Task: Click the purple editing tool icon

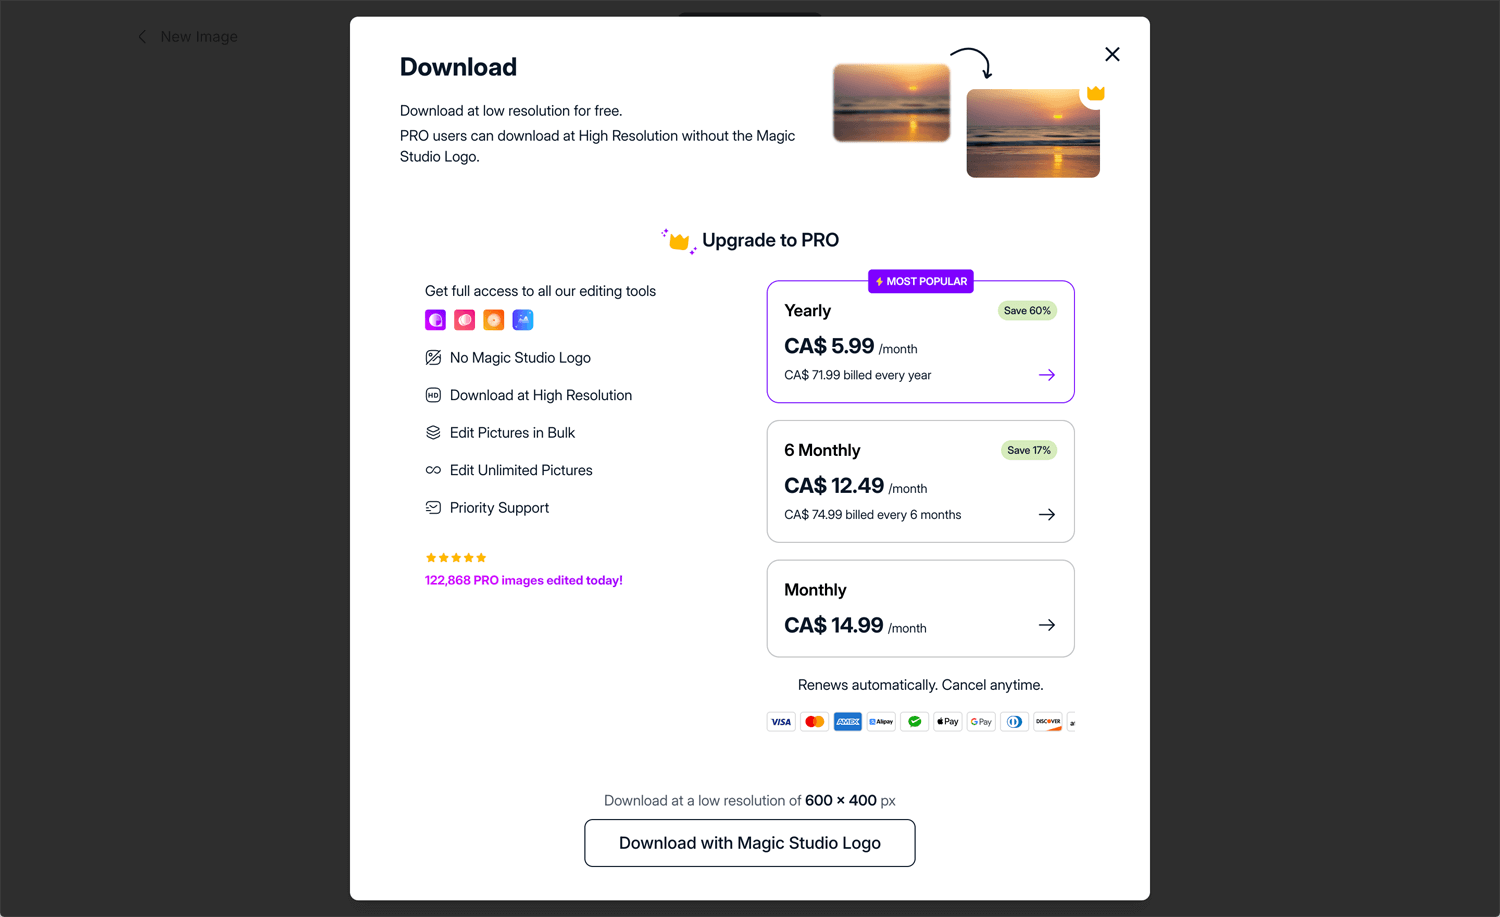Action: 435,320
